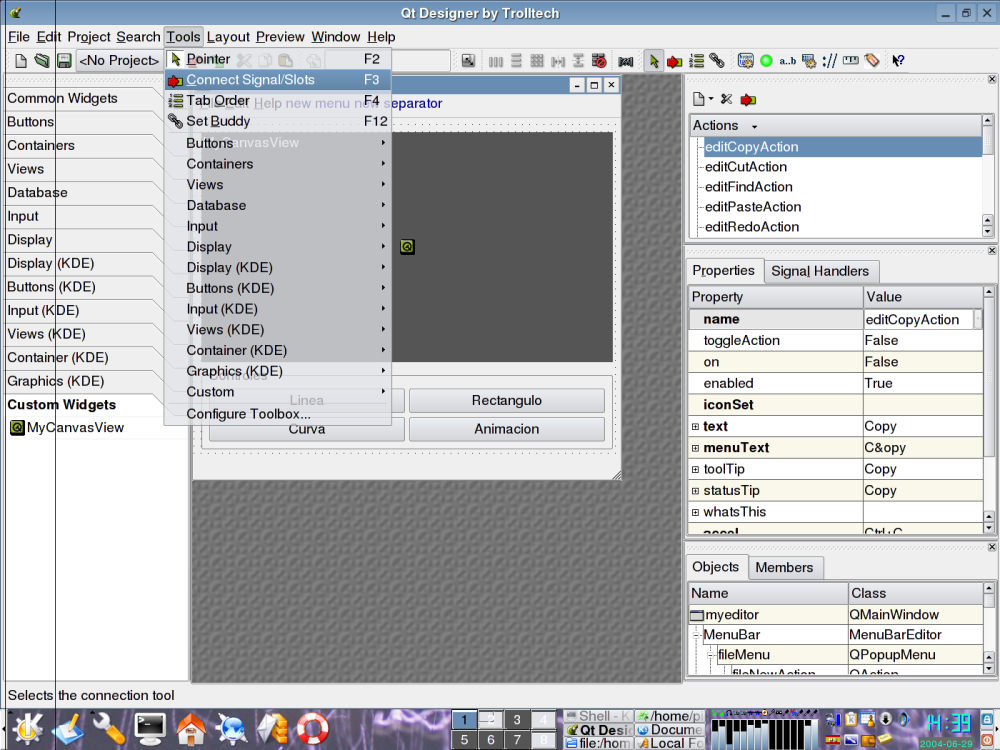This screenshot has height=750, width=1000.
Task: Click the Add Spacer spring icon
Action: (626, 61)
